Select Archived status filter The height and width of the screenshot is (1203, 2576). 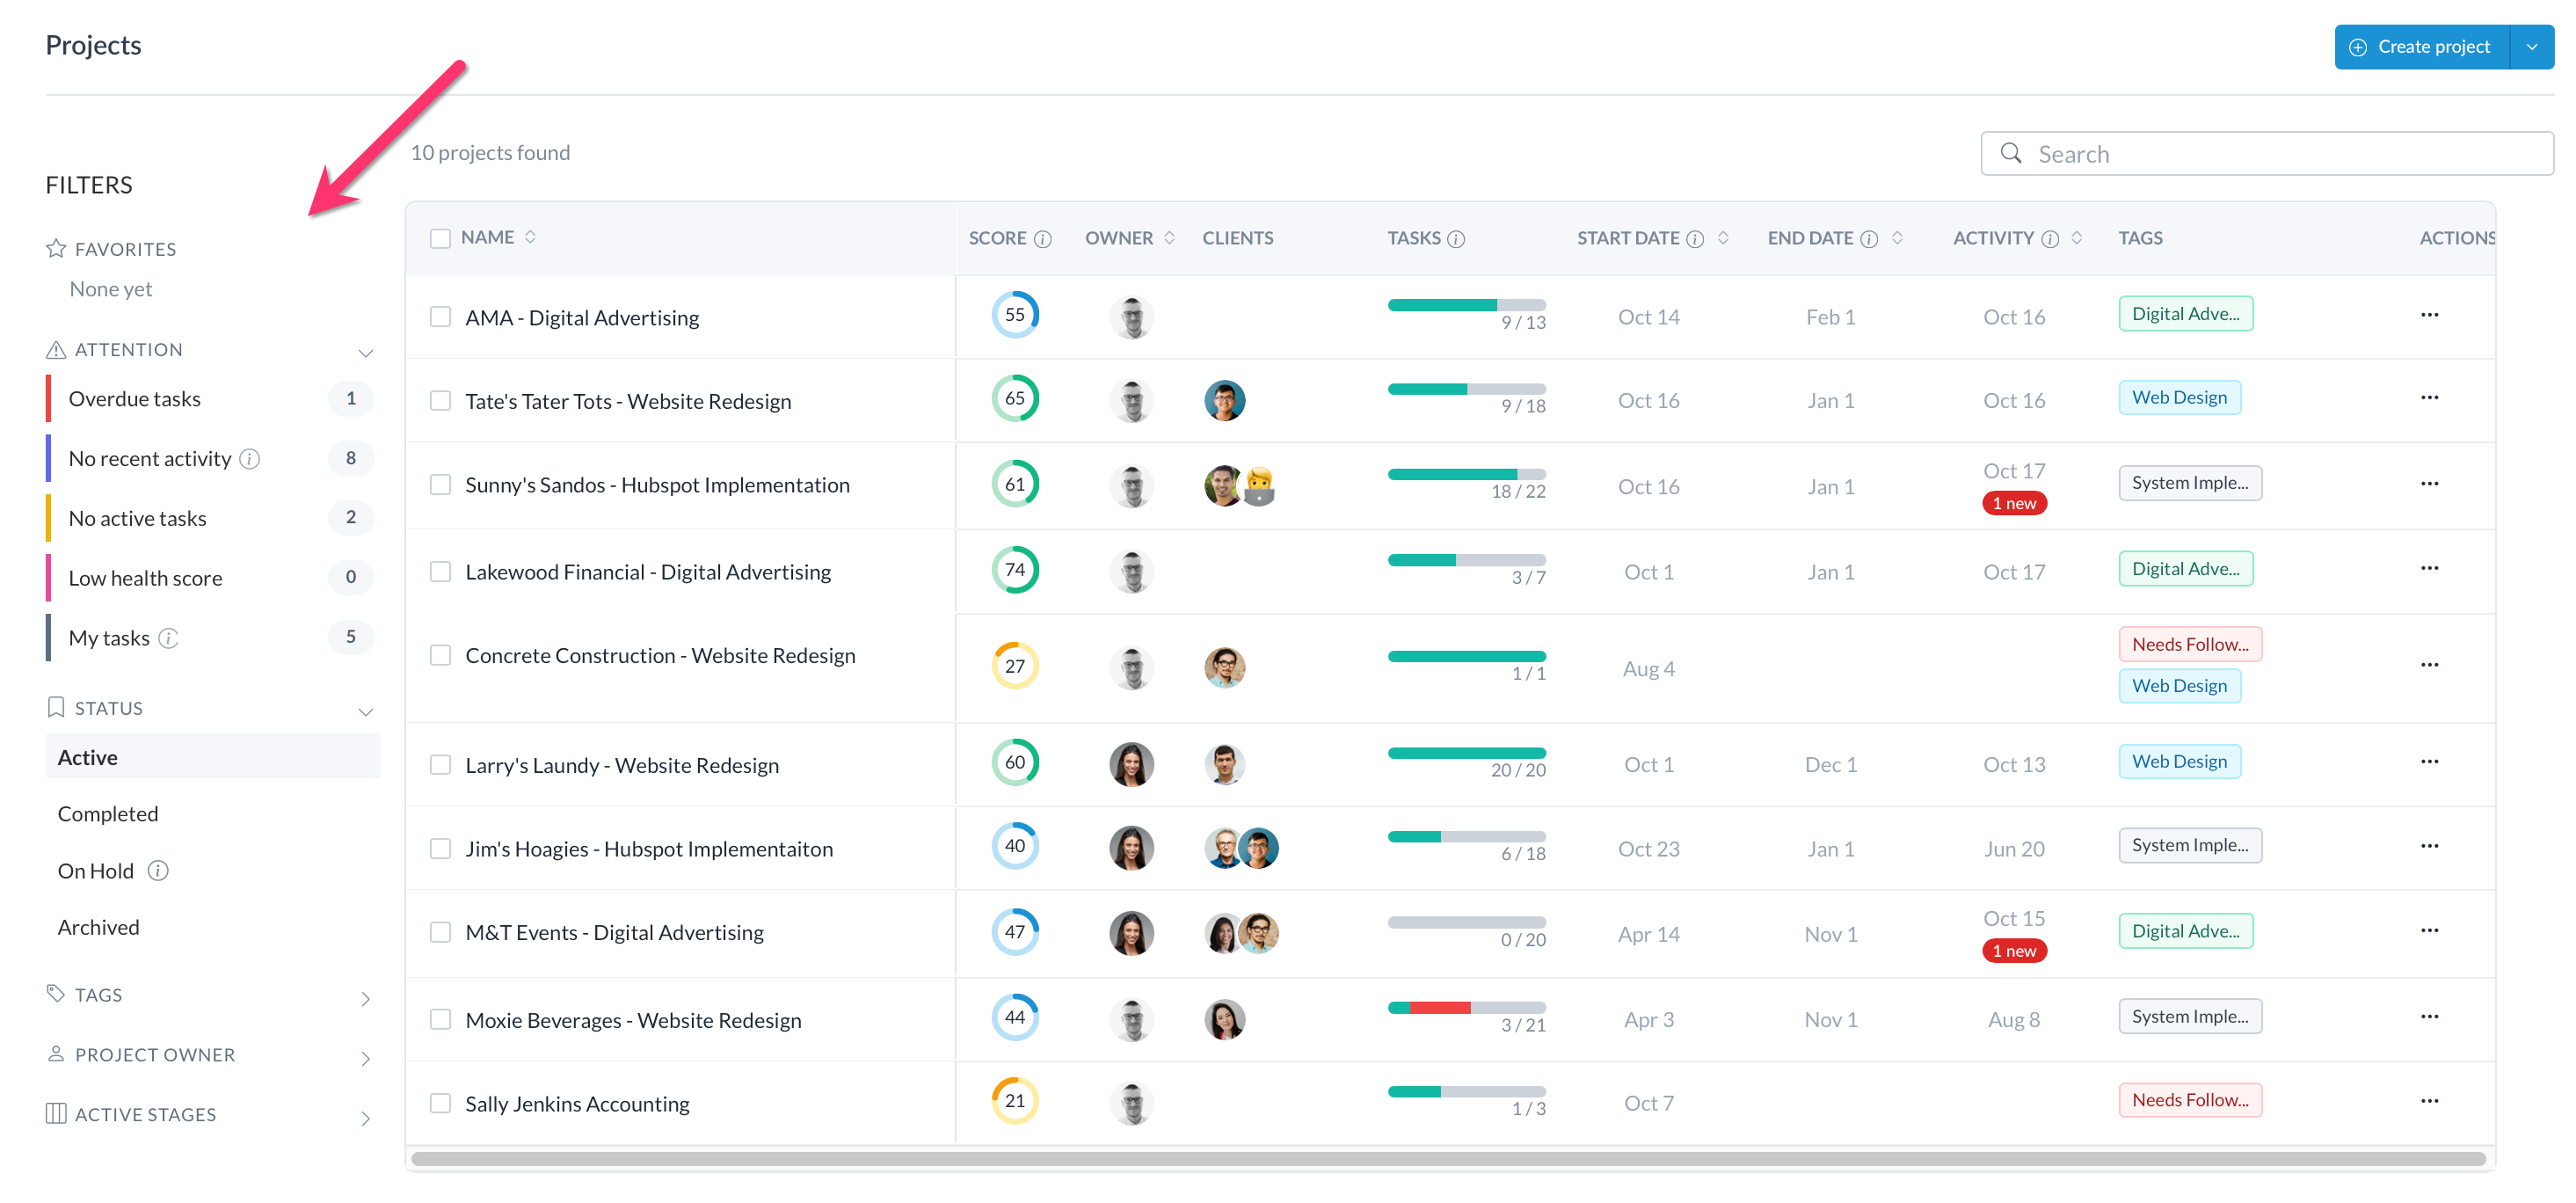tap(98, 927)
